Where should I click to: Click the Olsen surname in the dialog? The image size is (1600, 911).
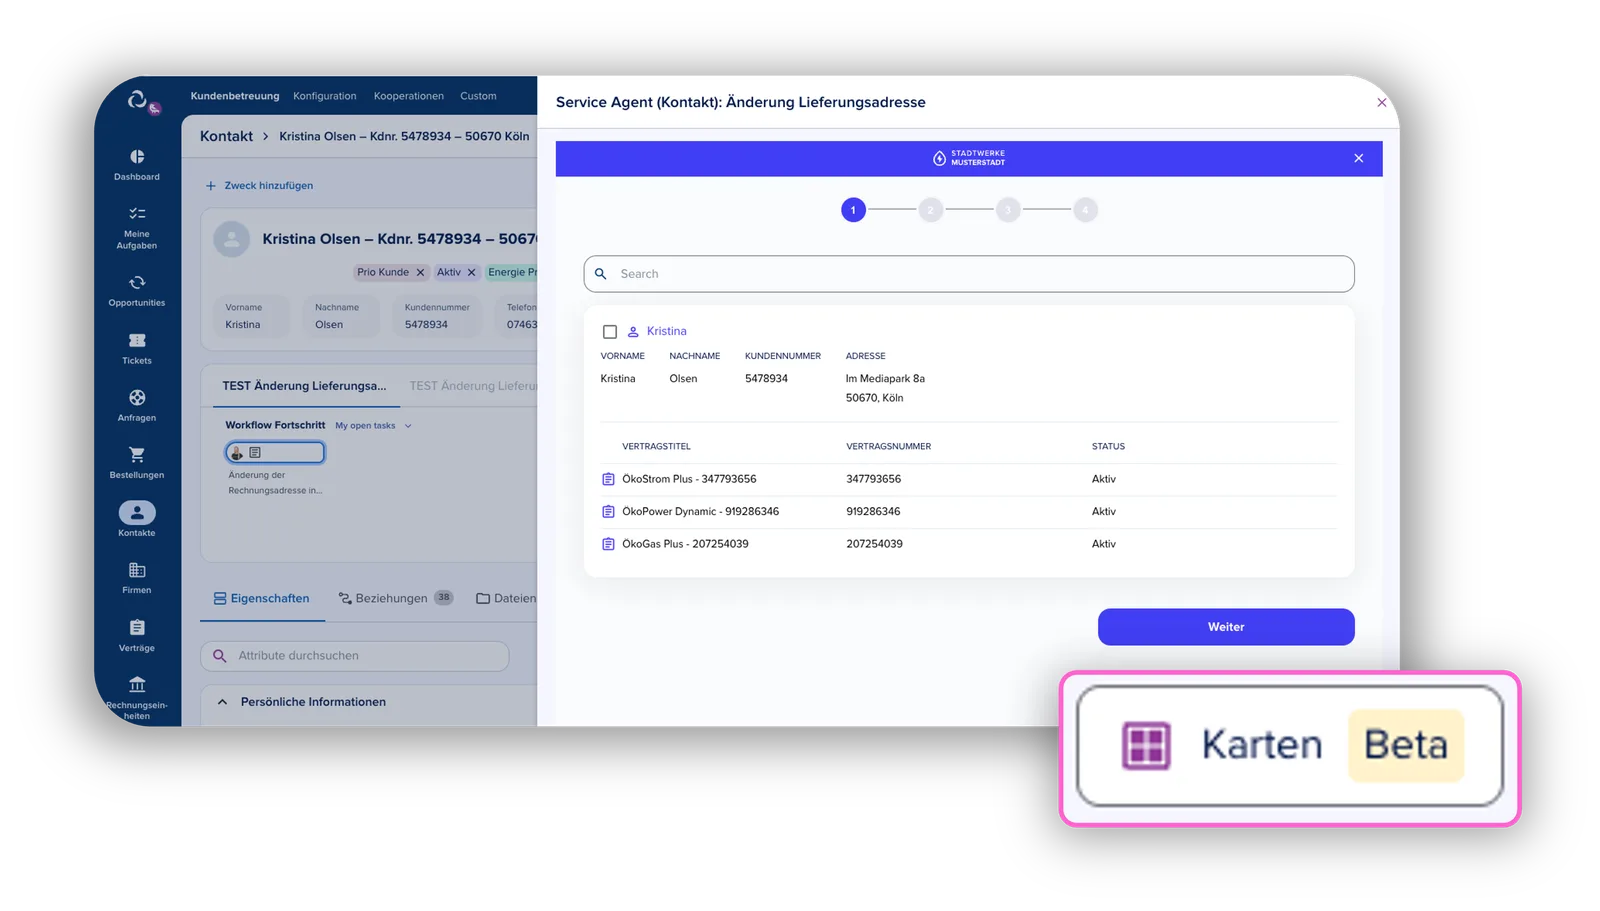click(x=683, y=379)
